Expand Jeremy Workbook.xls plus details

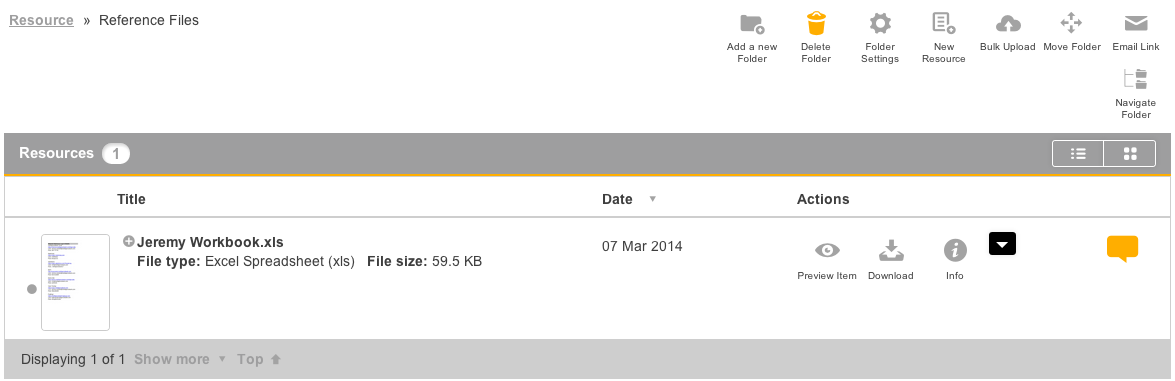[x=128, y=242]
